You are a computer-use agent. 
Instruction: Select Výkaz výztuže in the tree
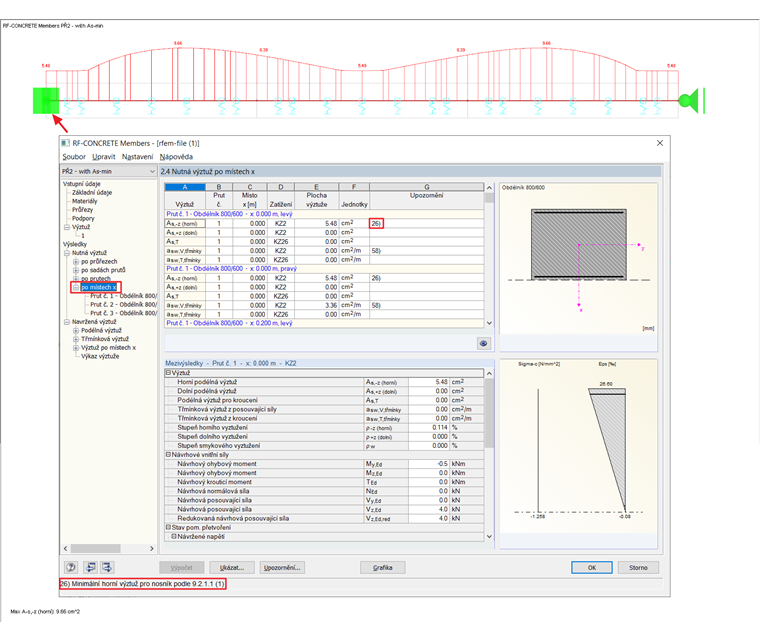[x=100, y=356]
